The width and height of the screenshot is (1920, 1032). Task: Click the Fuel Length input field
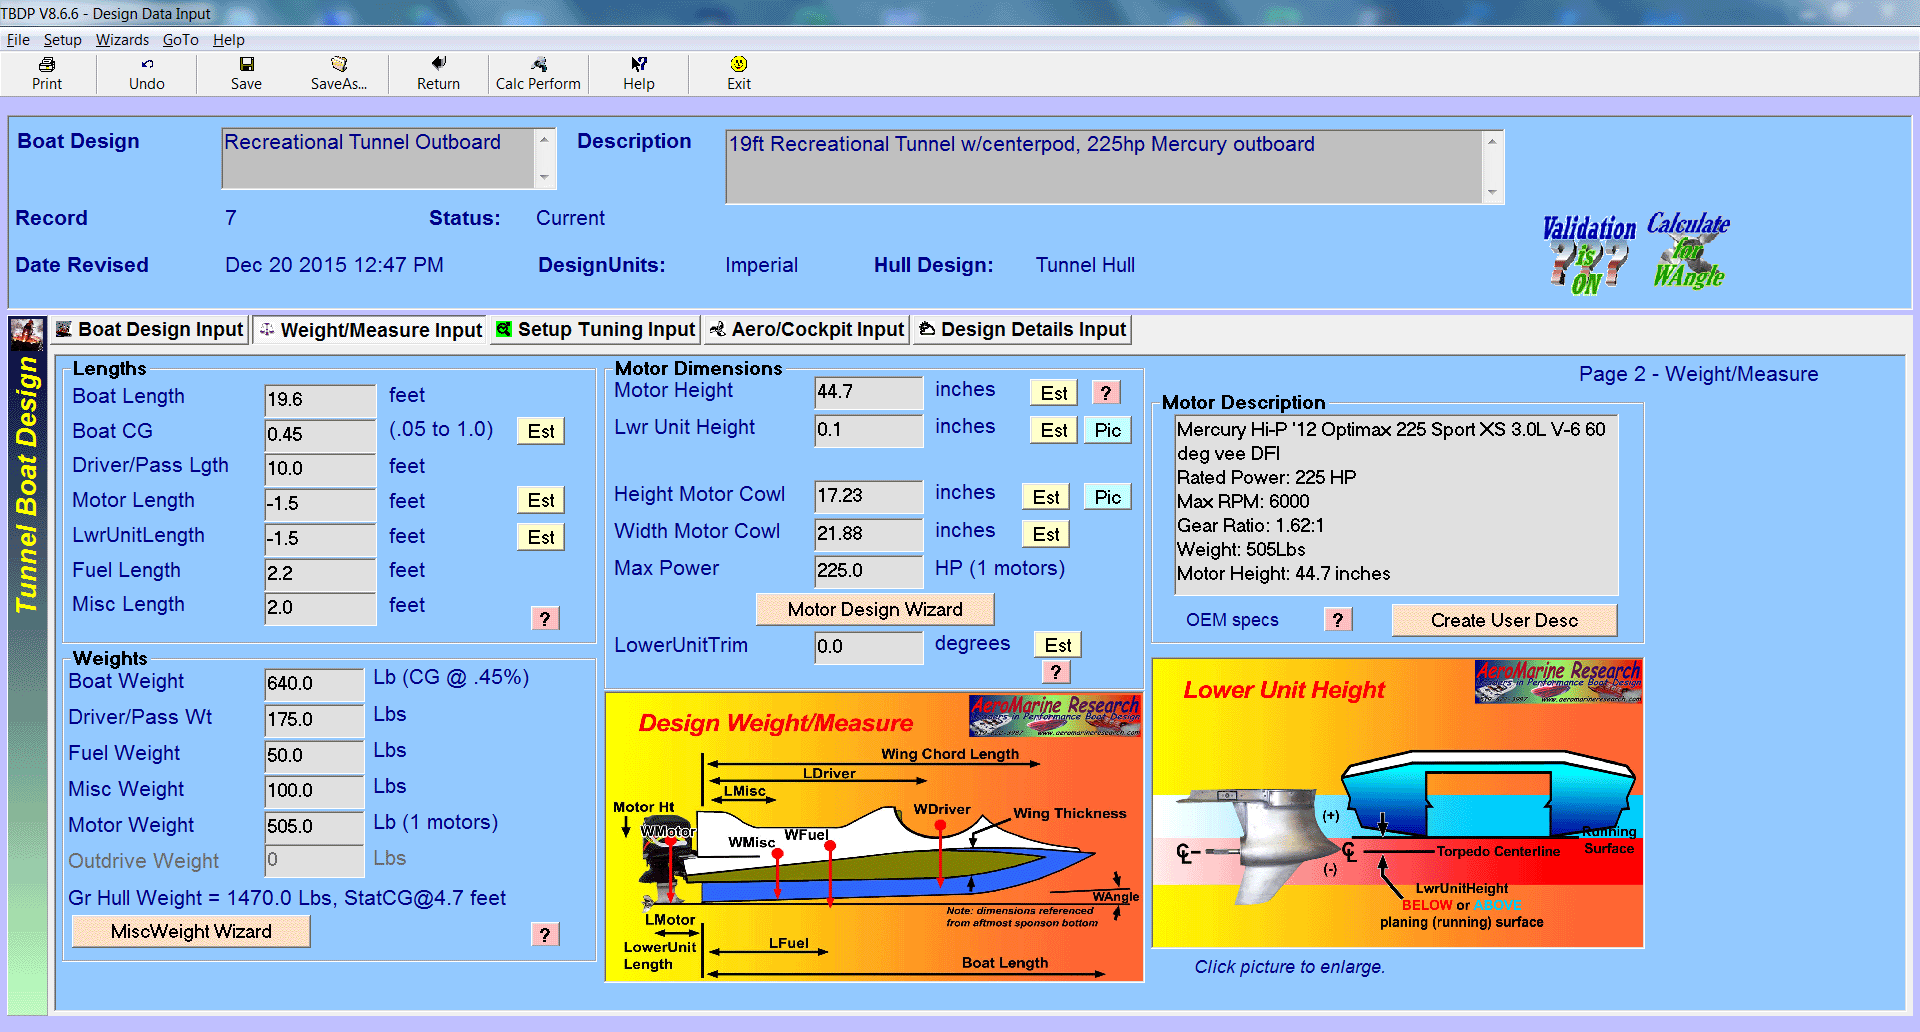(x=320, y=574)
